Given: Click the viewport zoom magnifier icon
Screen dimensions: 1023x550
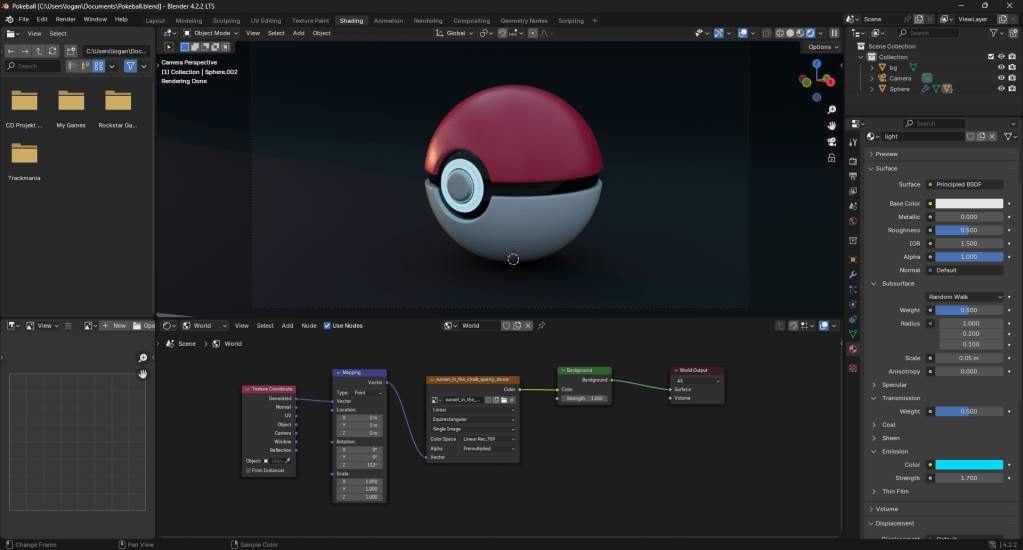Looking at the screenshot, I should click(832, 108).
